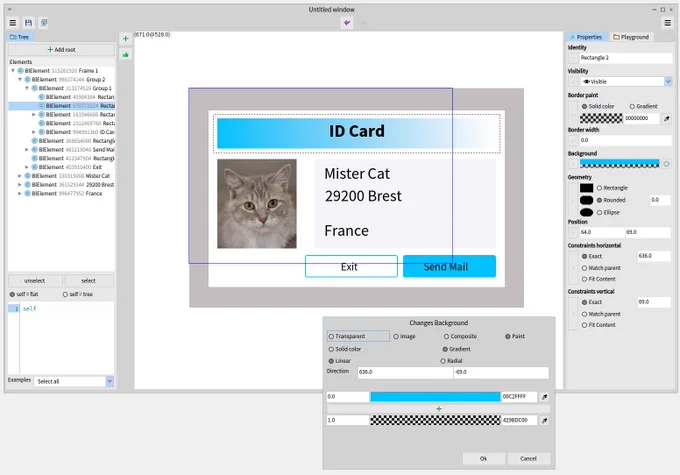Click the class icon of Mister Cat row
680x475 pixels.
click(27, 176)
